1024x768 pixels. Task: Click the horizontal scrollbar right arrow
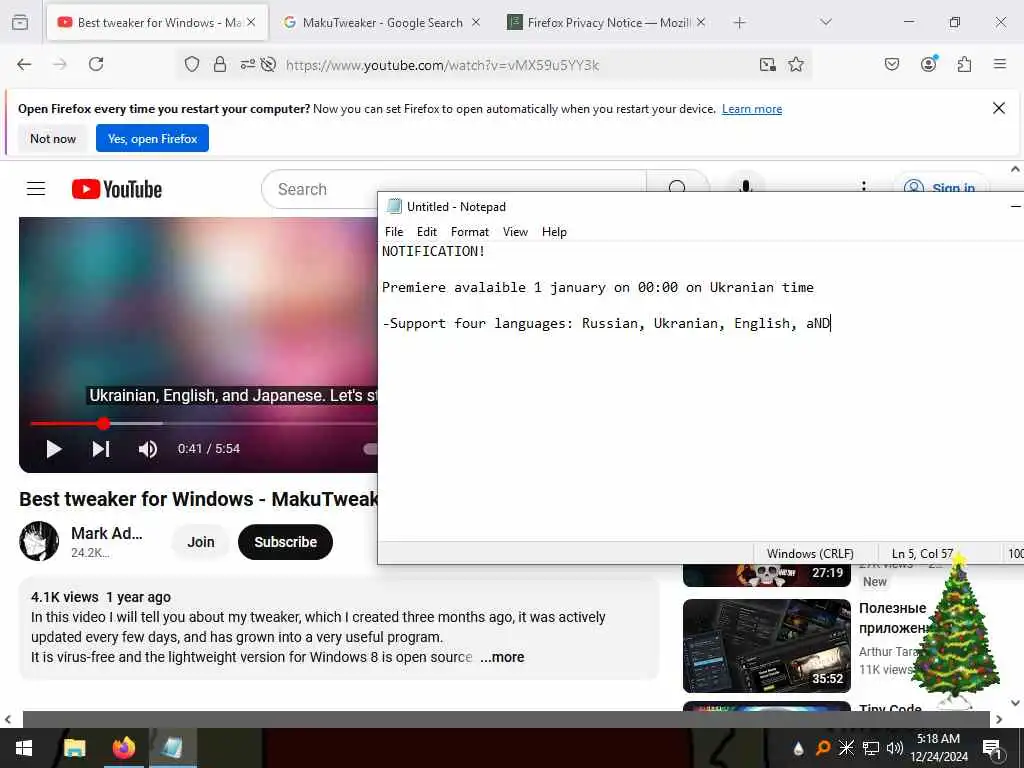[999, 719]
